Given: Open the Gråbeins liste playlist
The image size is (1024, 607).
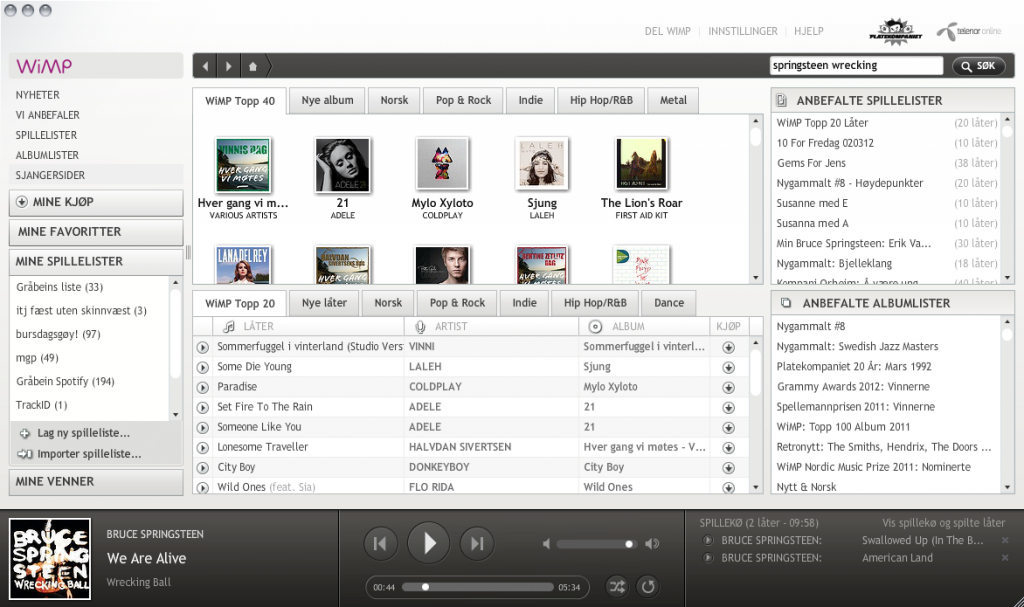Looking at the screenshot, I should tap(59, 287).
